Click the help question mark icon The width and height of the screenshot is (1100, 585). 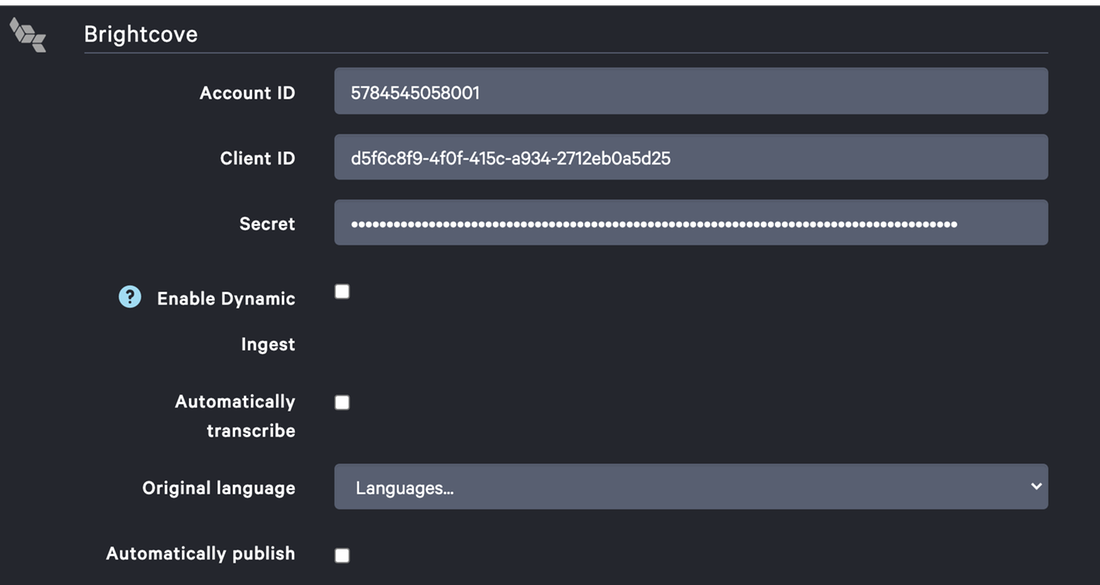click(130, 297)
